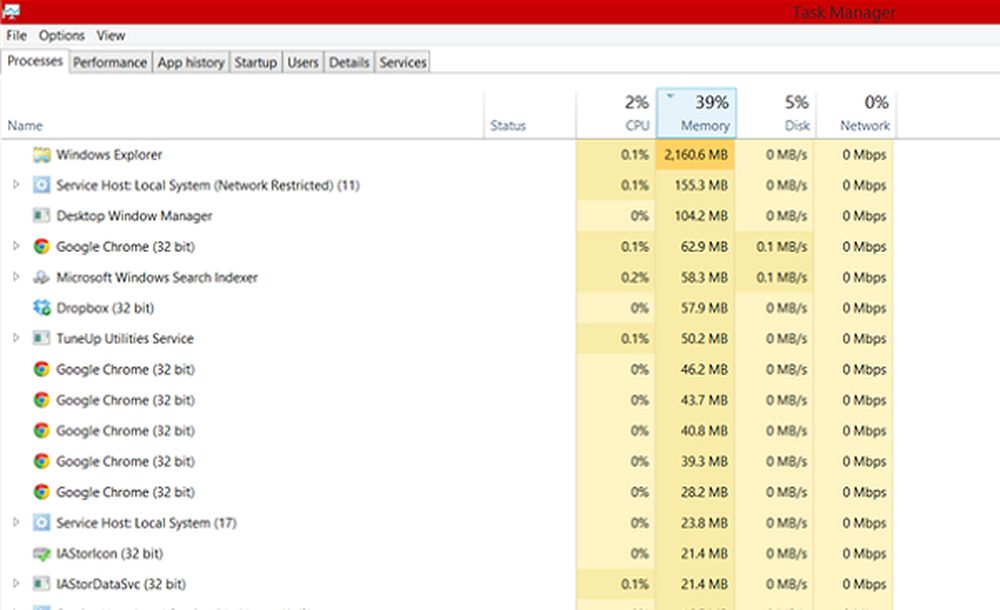
Task: Expand Service Host: Local System (17)
Action: (x=15, y=523)
